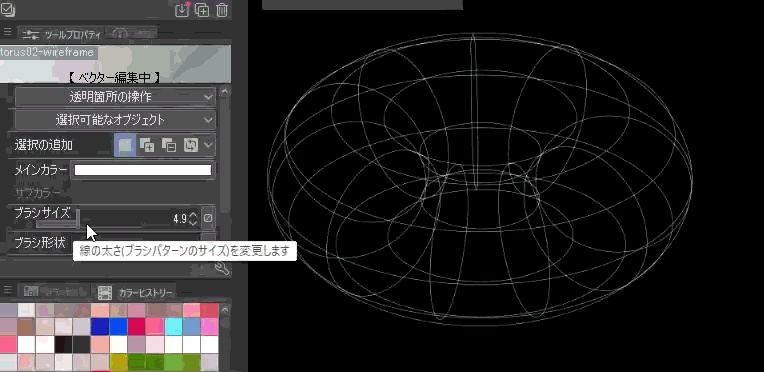Click the duplicate layer icon with plus
The width and height of the screenshot is (764, 372).
(202, 10)
